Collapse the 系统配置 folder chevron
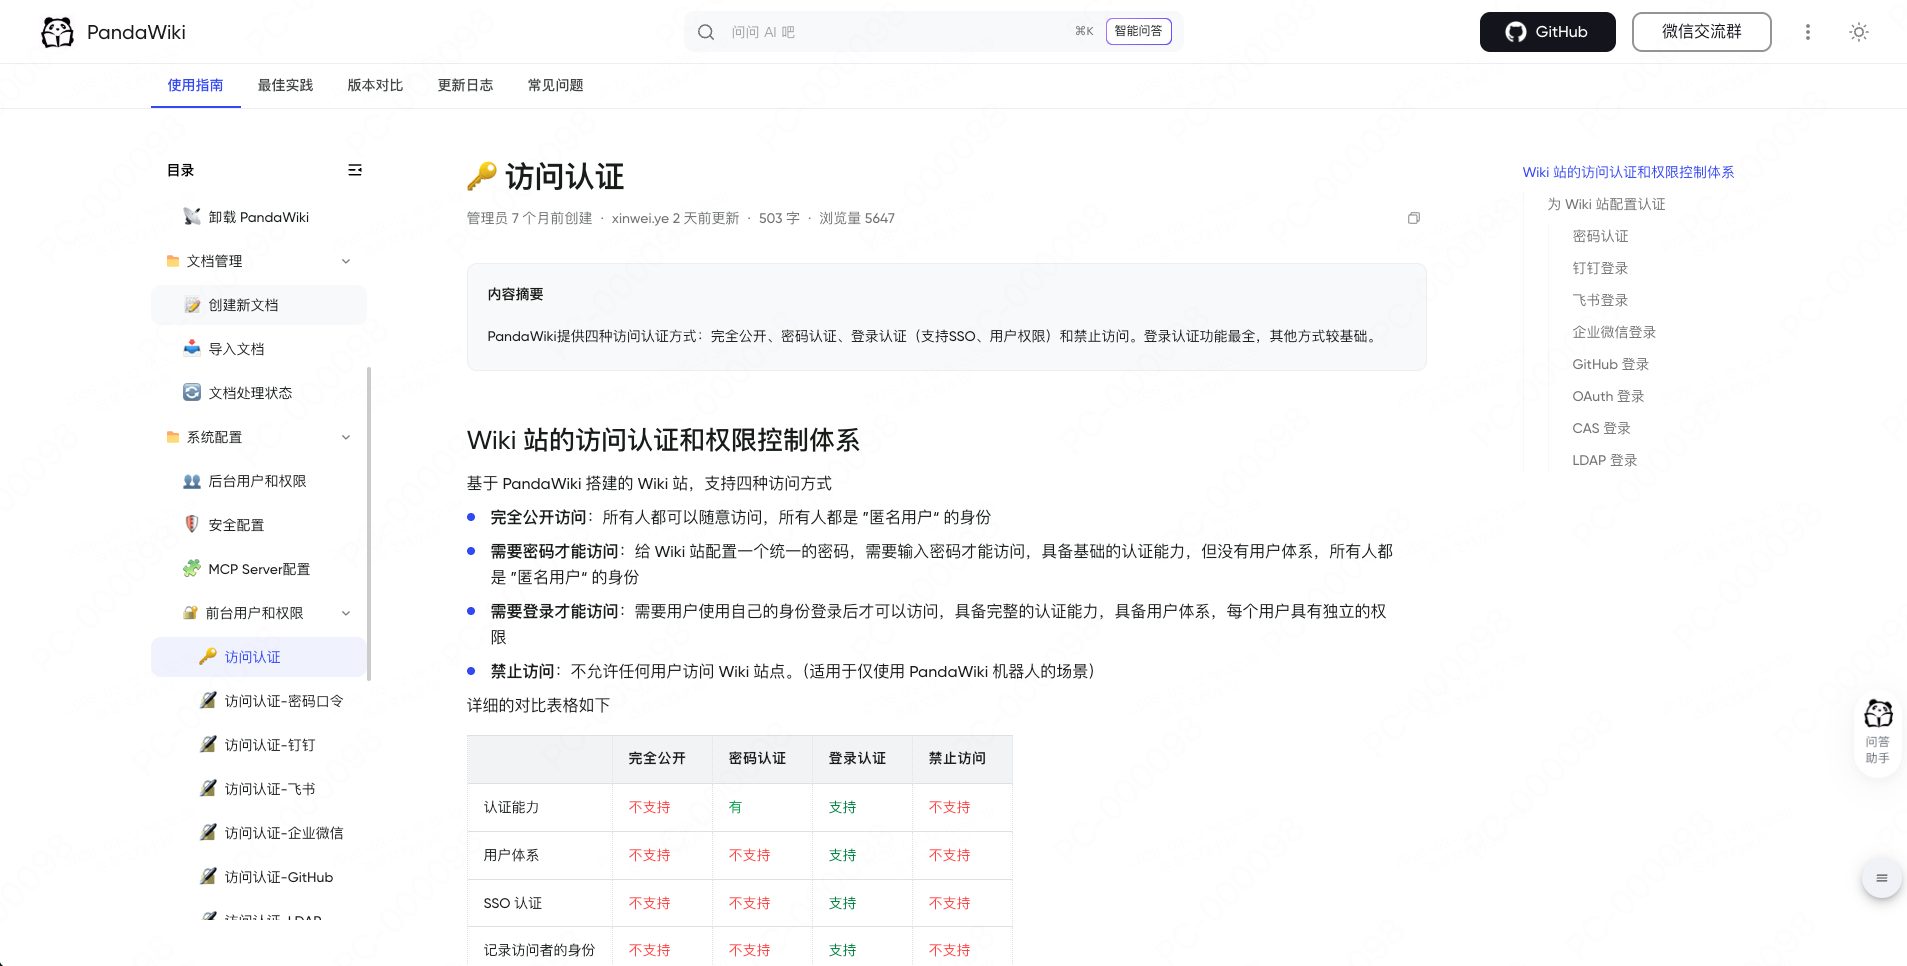Viewport: 1907px width, 966px height. tap(346, 437)
